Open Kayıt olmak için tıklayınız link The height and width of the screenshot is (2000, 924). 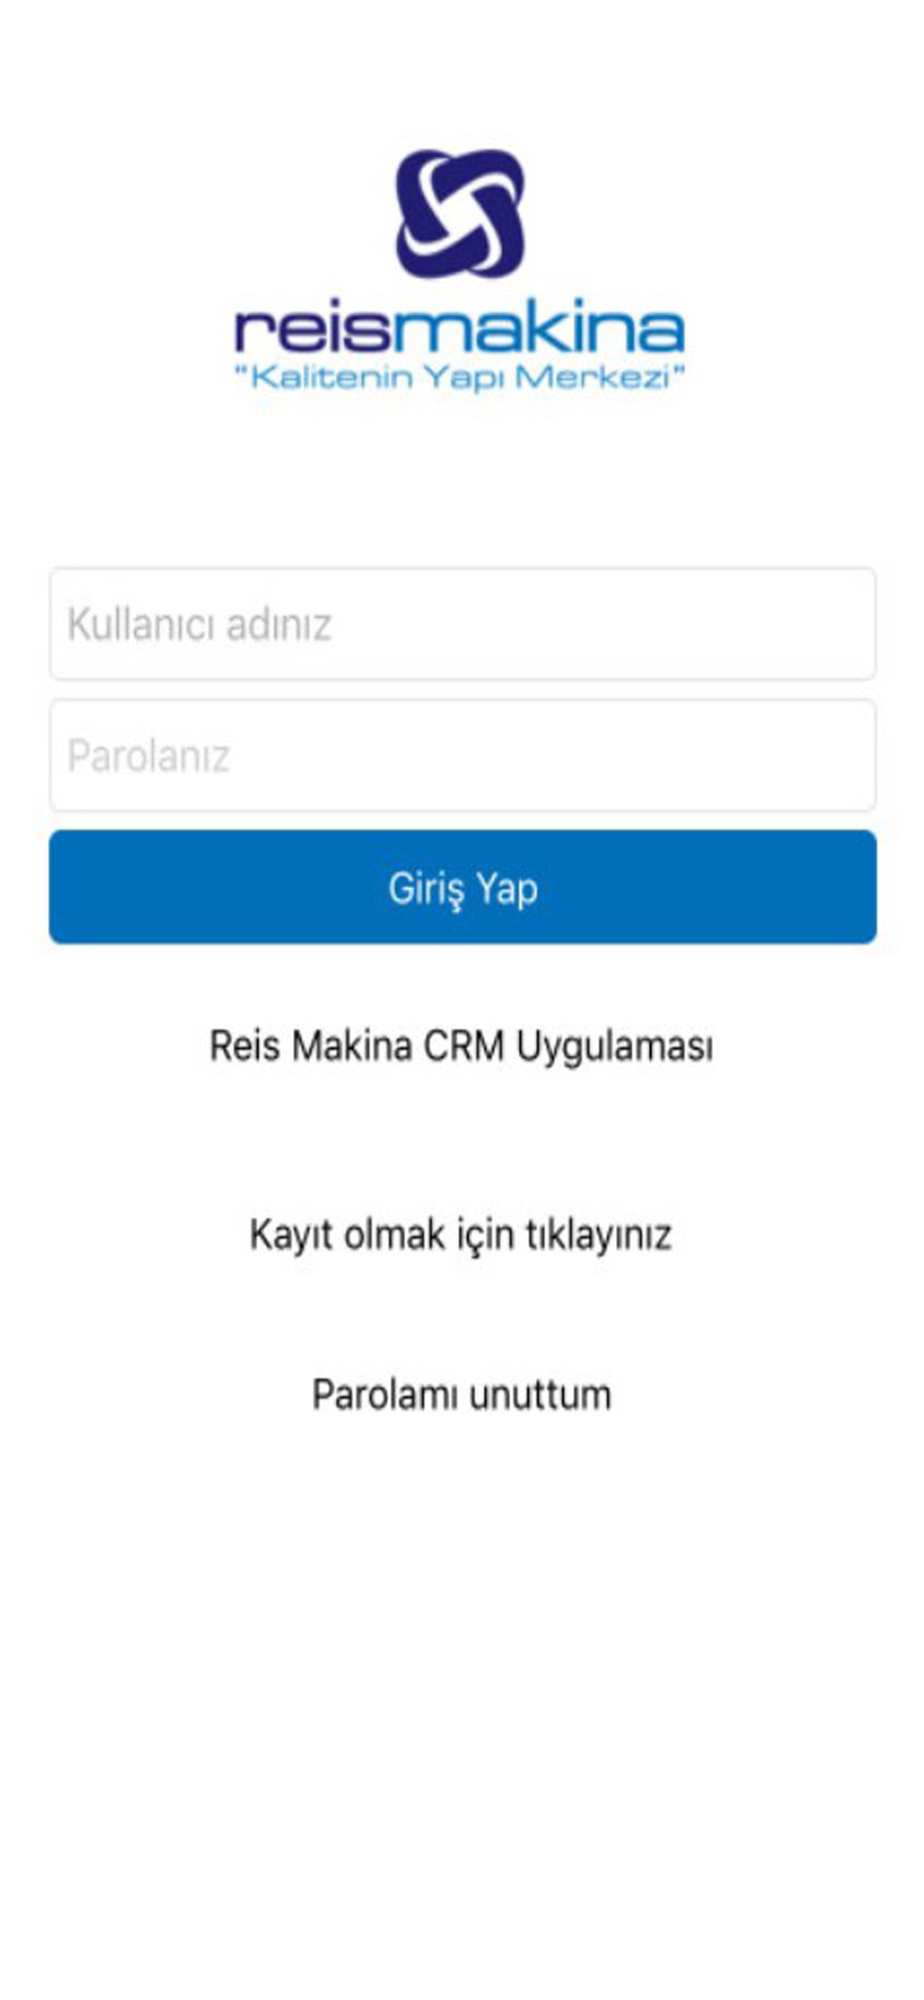[x=461, y=1235]
